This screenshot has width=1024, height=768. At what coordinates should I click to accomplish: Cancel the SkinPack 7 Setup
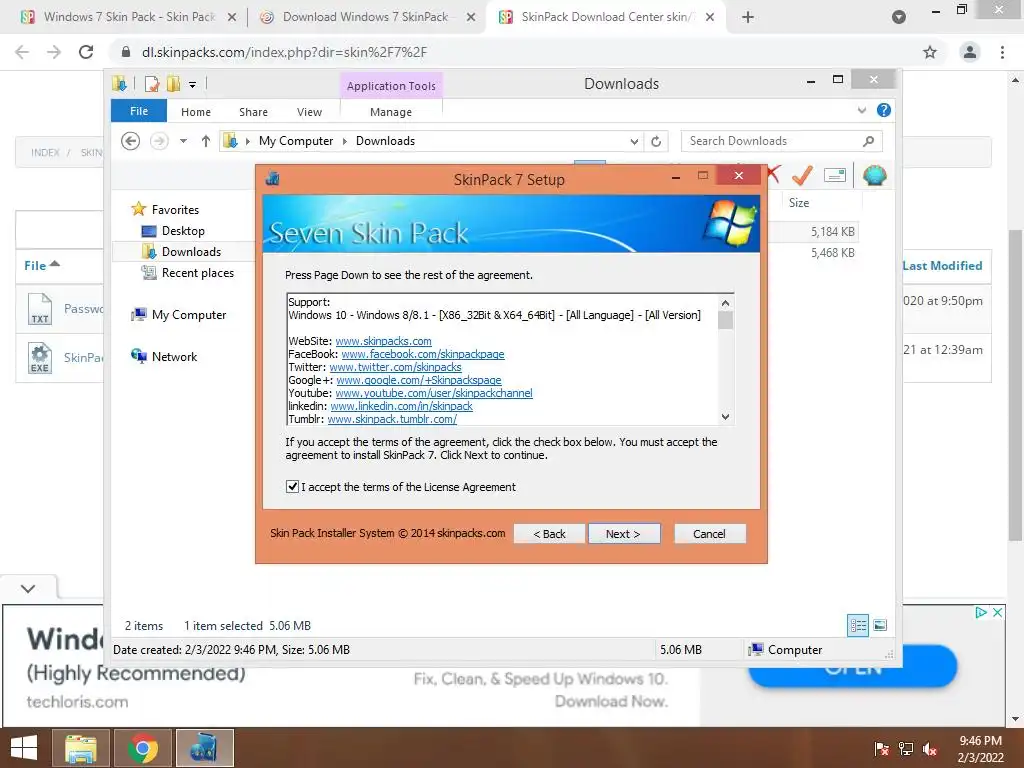point(709,534)
